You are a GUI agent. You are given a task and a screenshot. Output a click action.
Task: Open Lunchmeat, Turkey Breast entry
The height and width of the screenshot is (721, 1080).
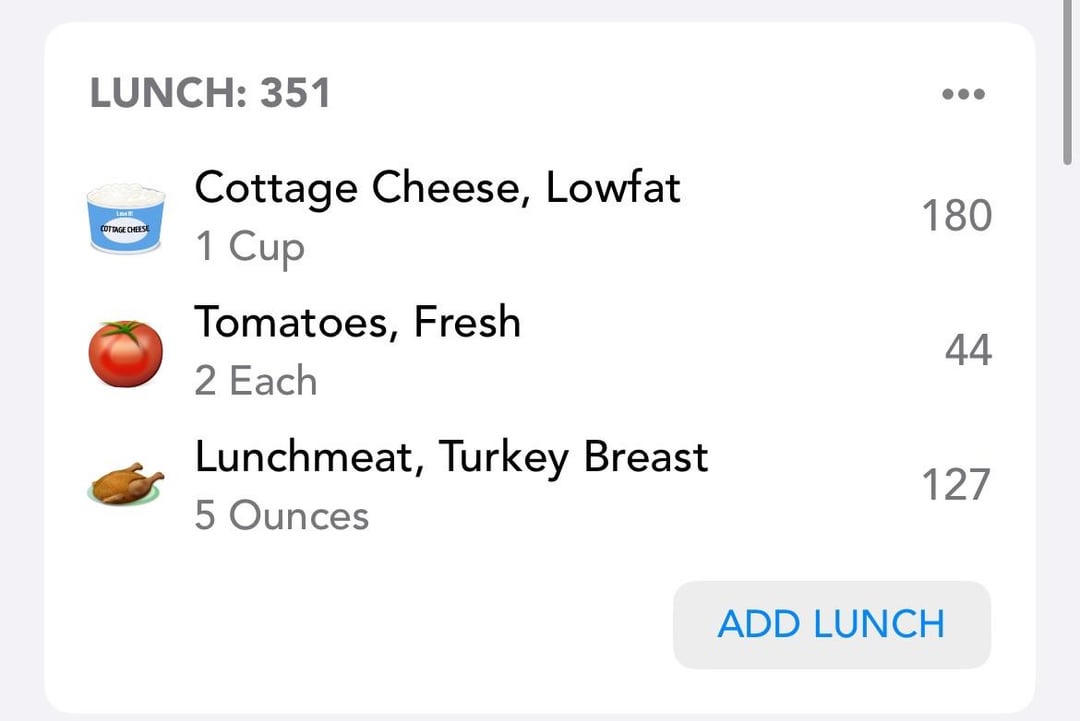click(540, 485)
